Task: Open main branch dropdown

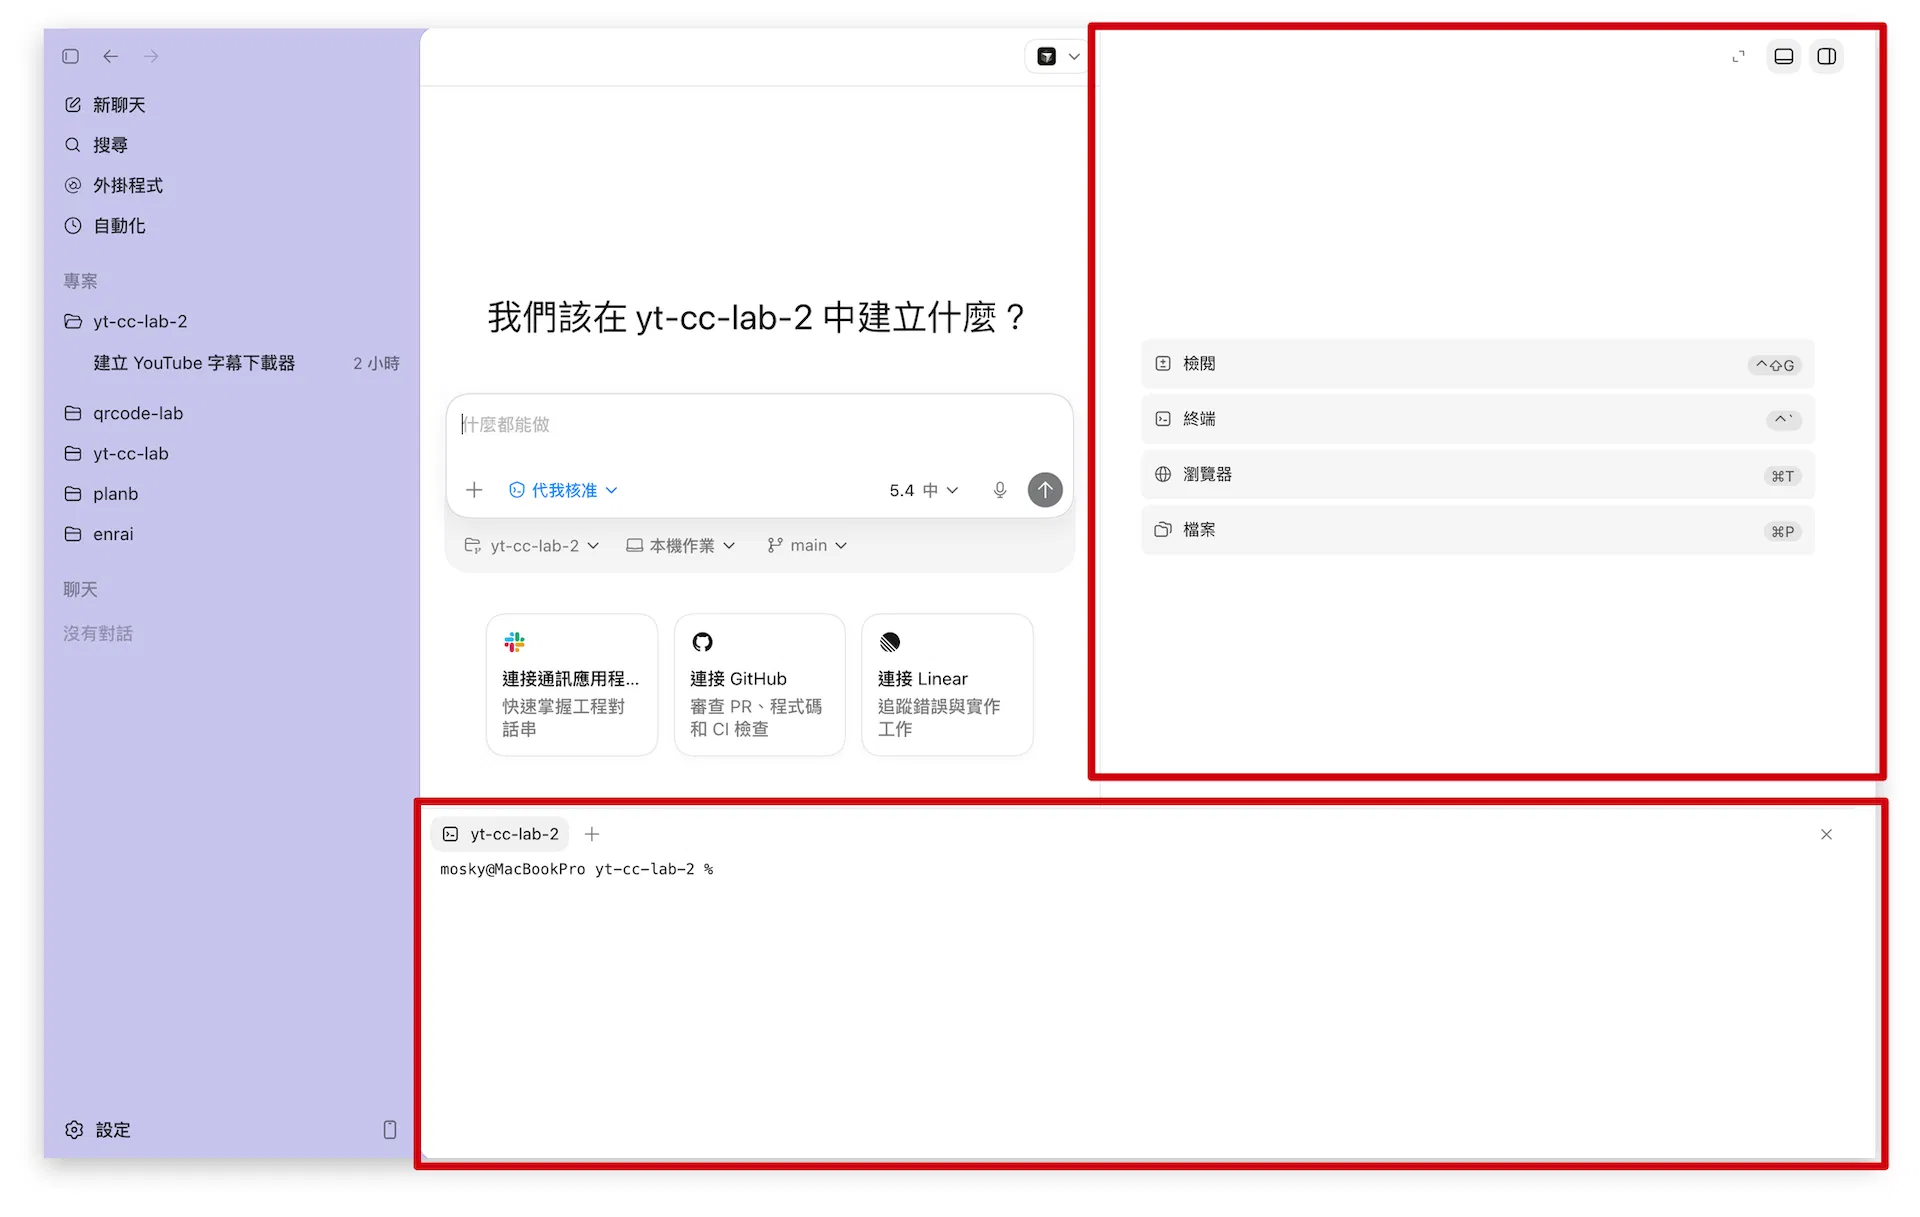Action: pyautogui.click(x=807, y=545)
